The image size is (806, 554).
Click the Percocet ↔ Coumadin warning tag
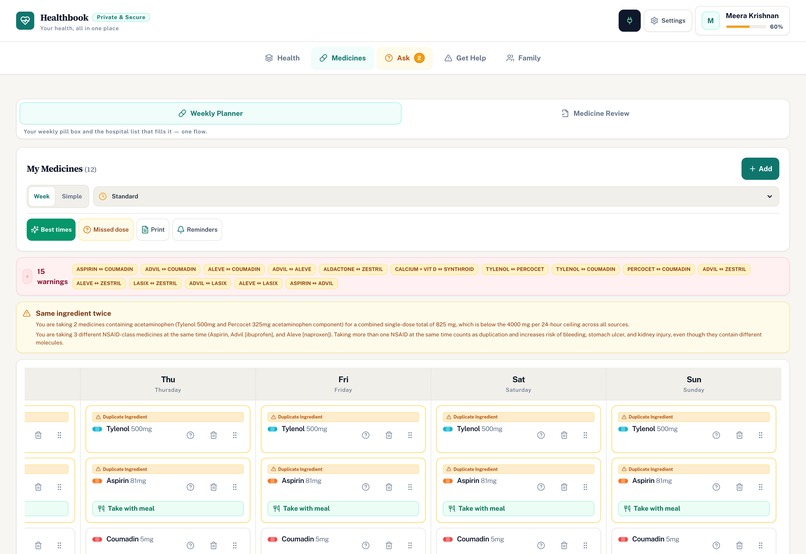click(x=658, y=269)
